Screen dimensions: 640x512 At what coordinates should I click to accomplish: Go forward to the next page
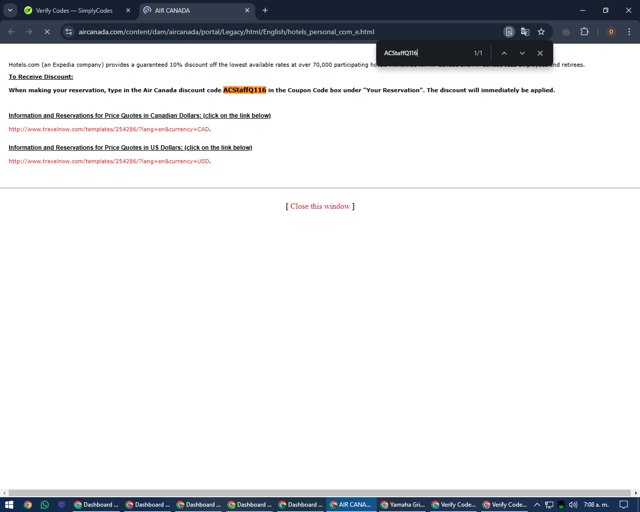pyautogui.click(x=29, y=32)
